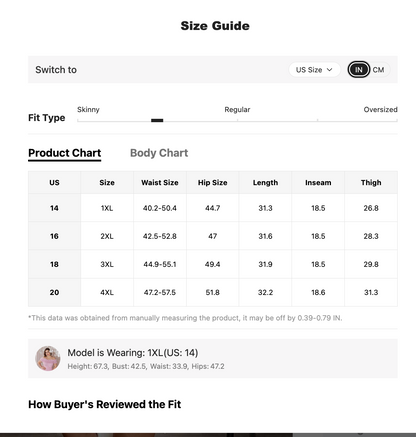Click the 3XL size cell

[x=107, y=264]
